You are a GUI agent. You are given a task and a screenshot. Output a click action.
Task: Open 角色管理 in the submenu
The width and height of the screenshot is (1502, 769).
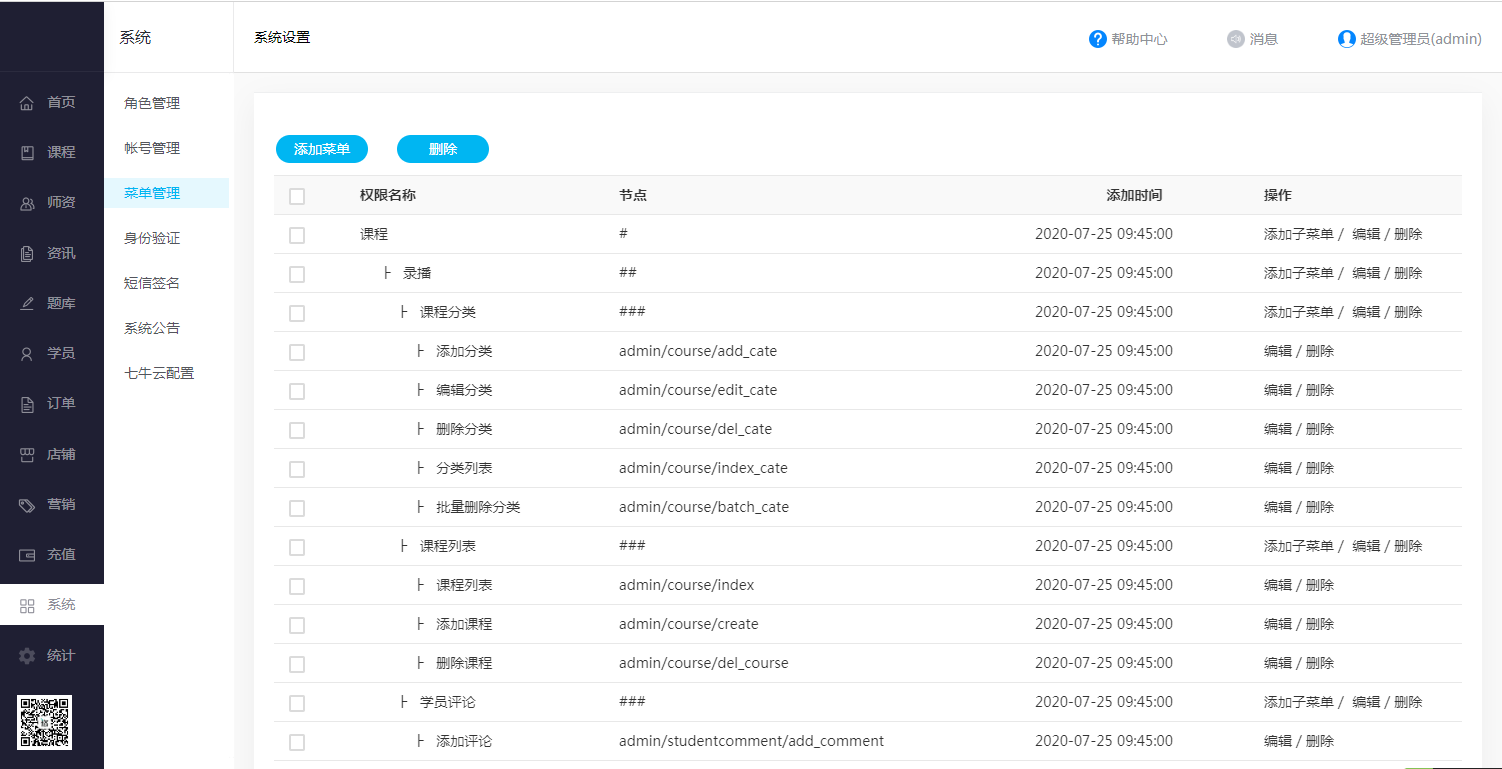(152, 103)
